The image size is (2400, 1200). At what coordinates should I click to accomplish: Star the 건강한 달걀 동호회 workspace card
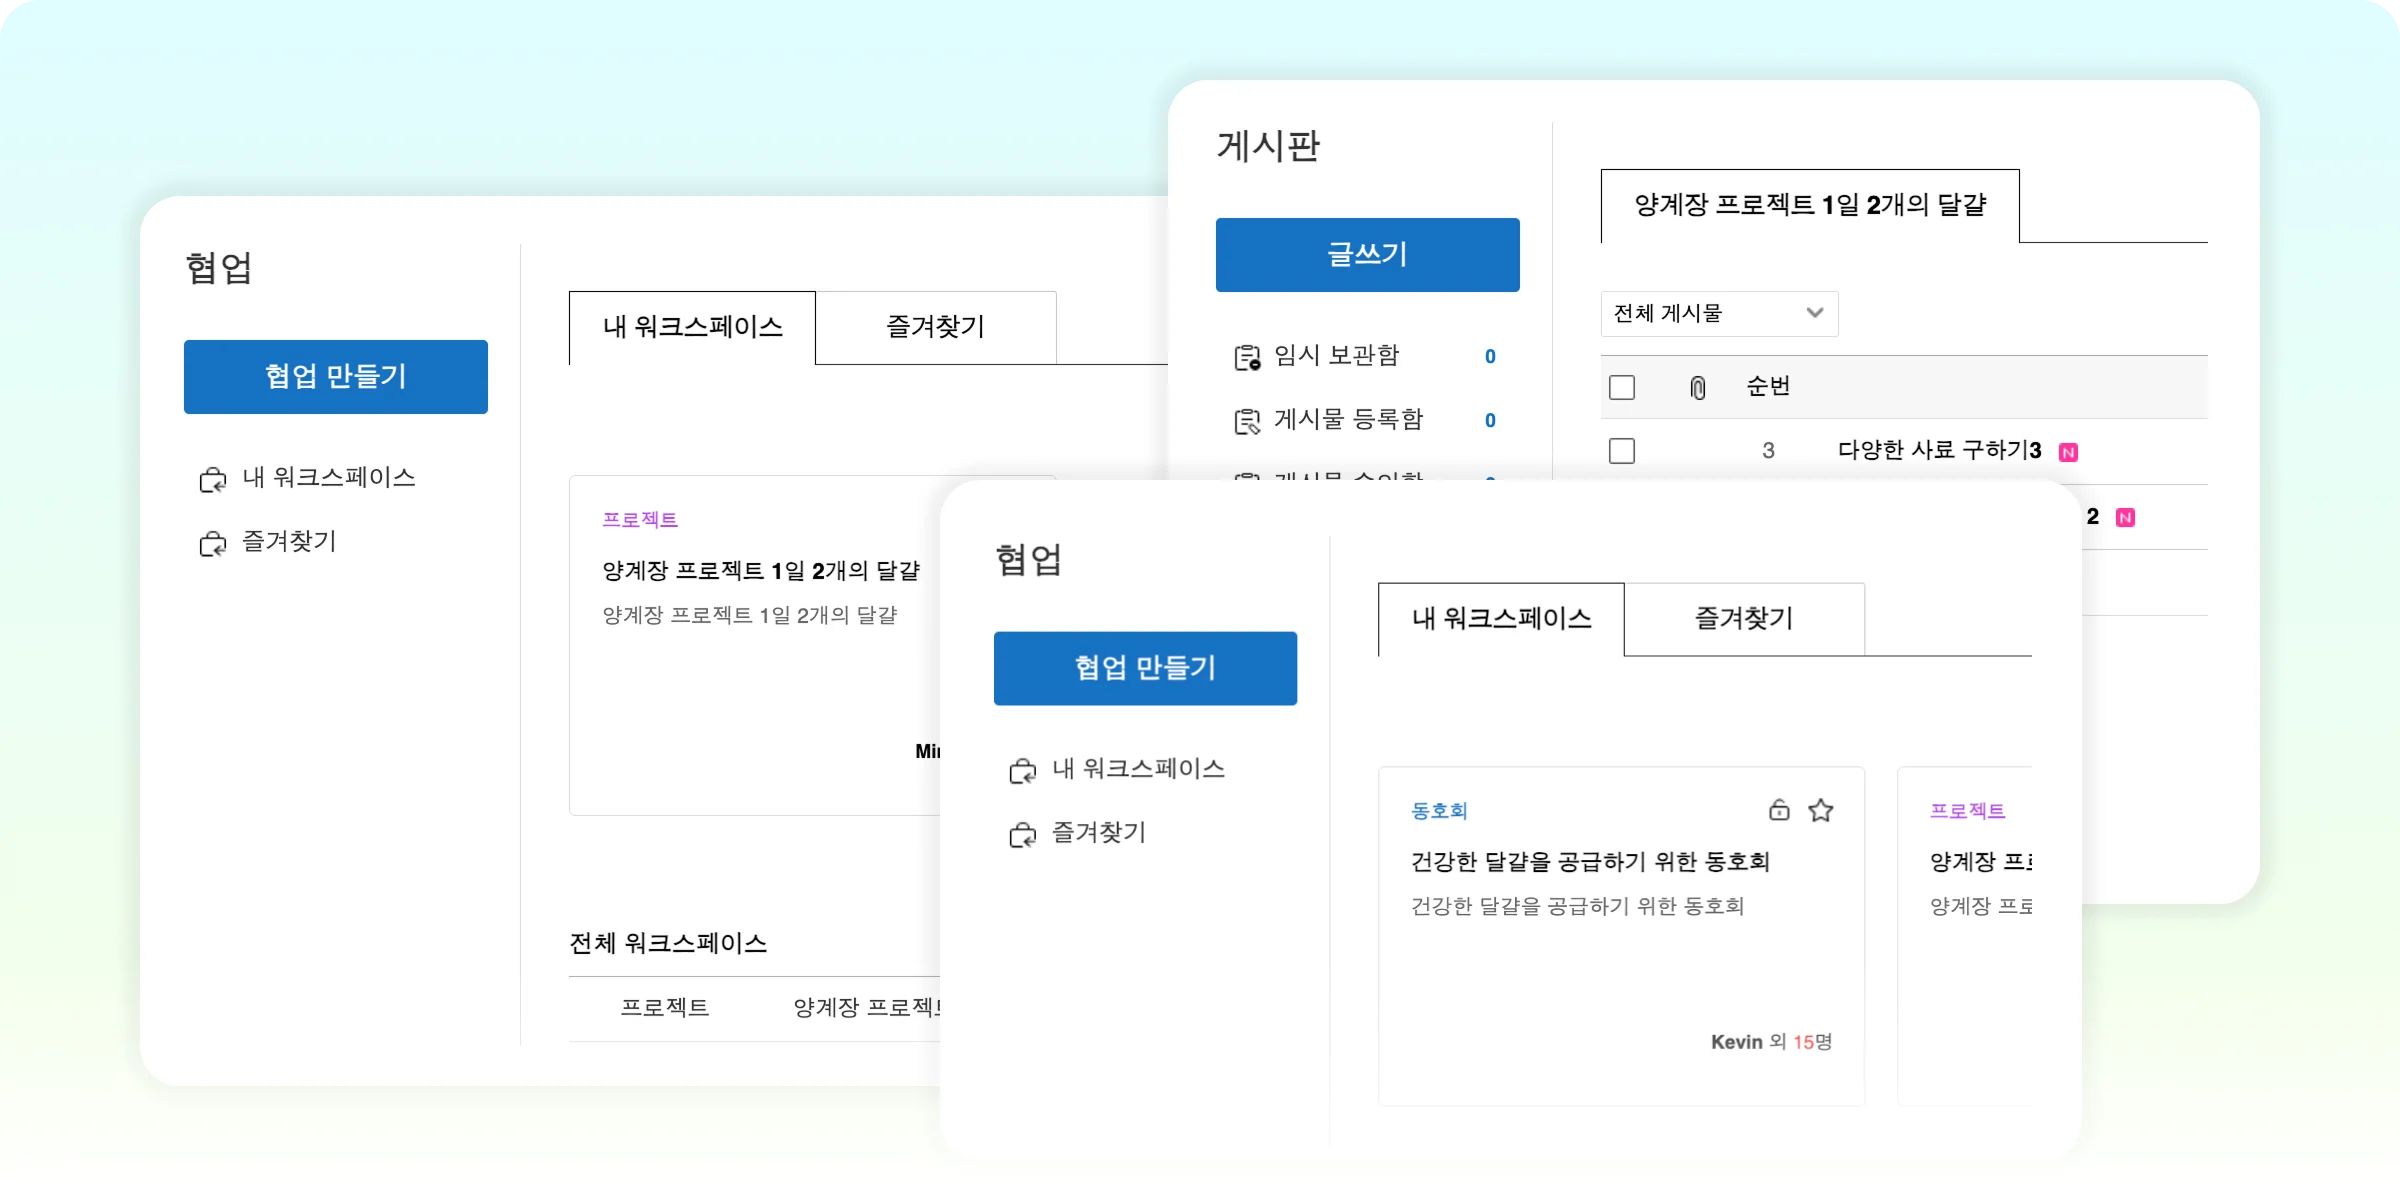(1821, 810)
